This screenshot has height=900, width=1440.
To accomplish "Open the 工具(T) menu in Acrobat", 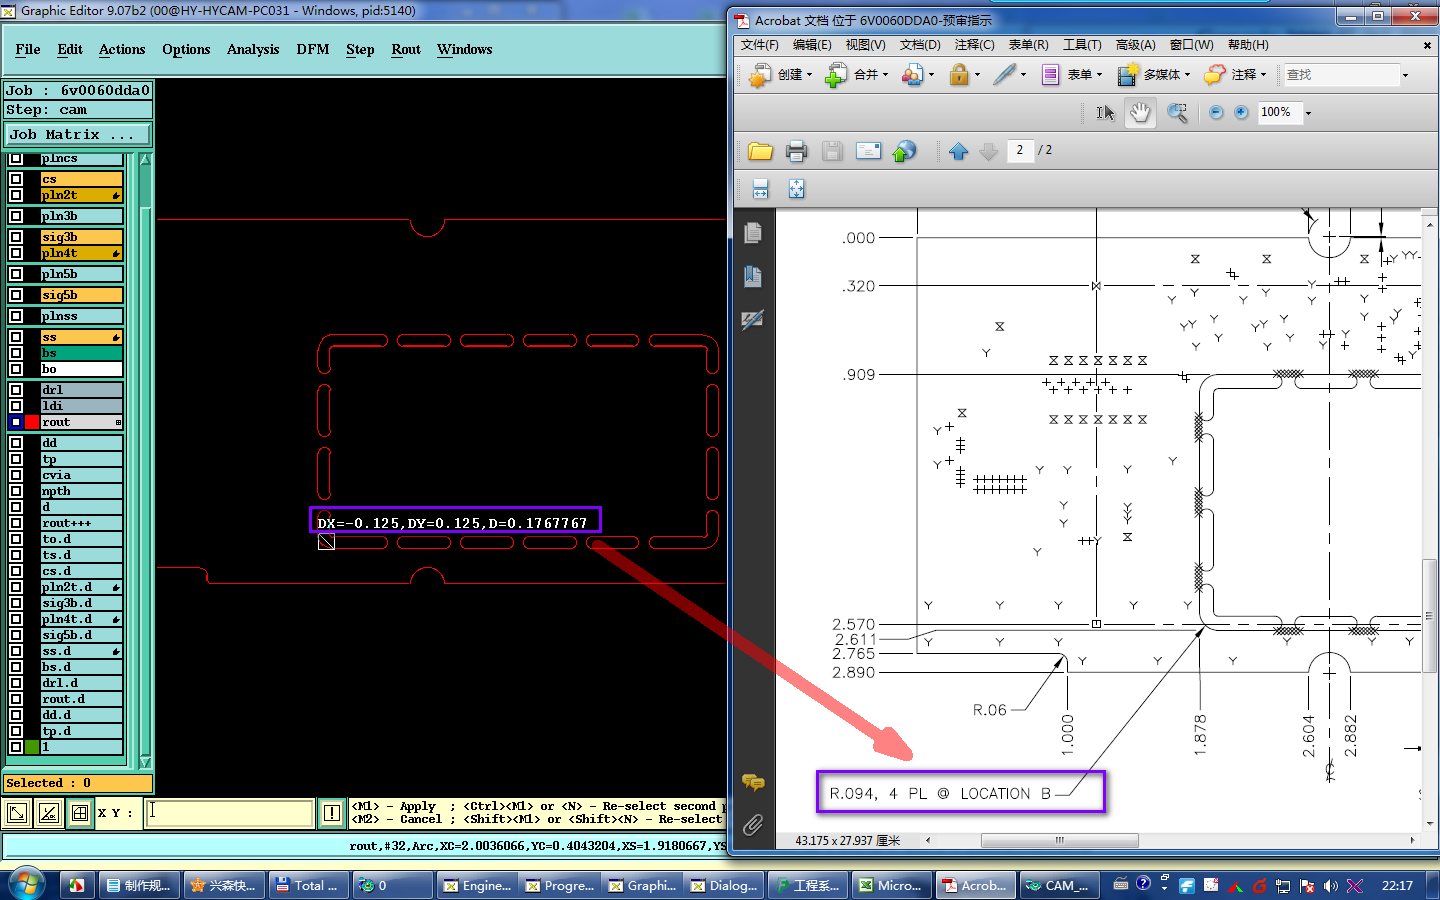I will coord(1082,45).
